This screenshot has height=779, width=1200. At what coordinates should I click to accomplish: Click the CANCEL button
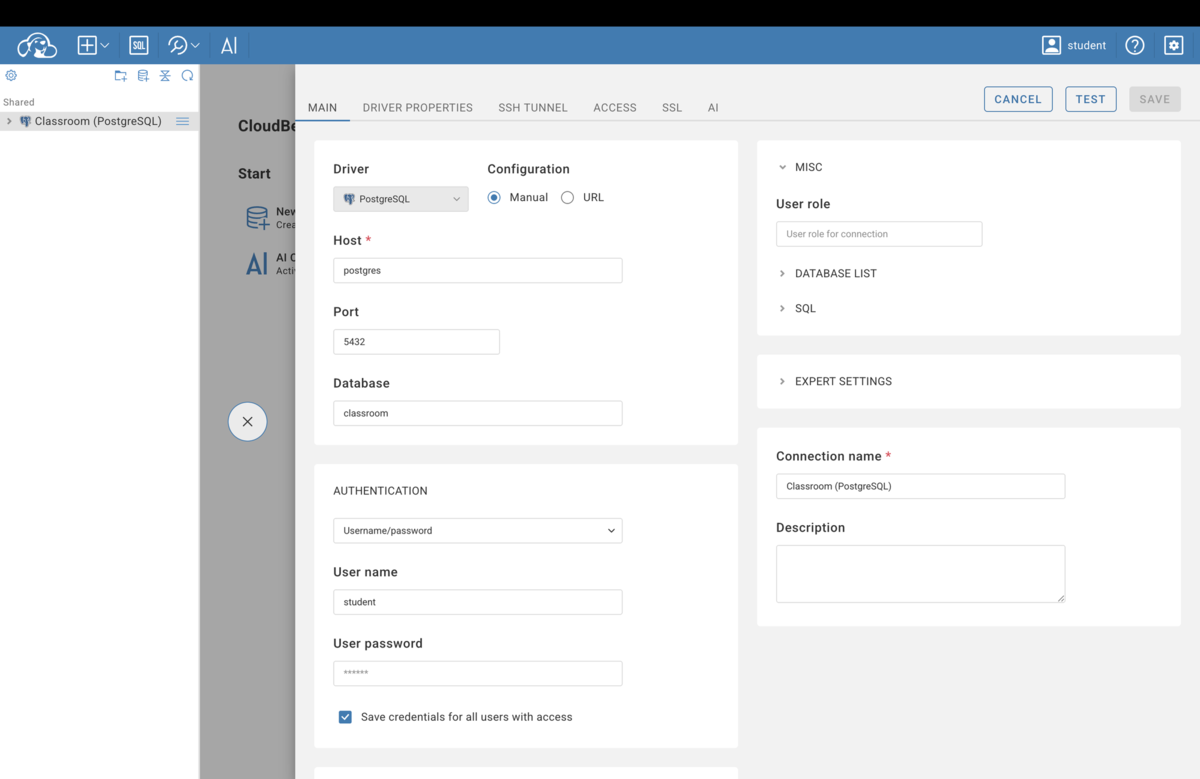click(x=1018, y=99)
